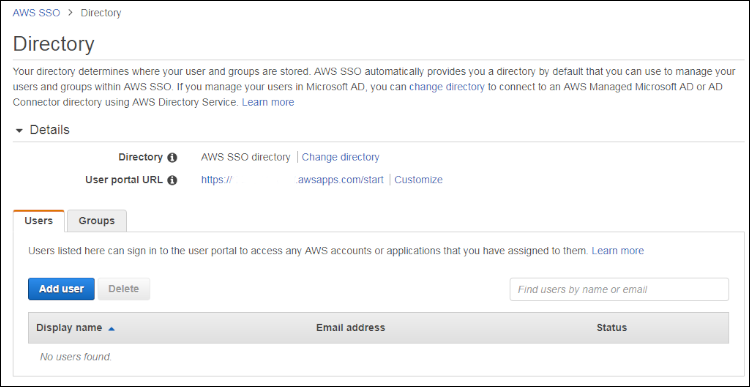Click the Change directory link in Details
Screen dimensions: 750x387
click(x=340, y=157)
